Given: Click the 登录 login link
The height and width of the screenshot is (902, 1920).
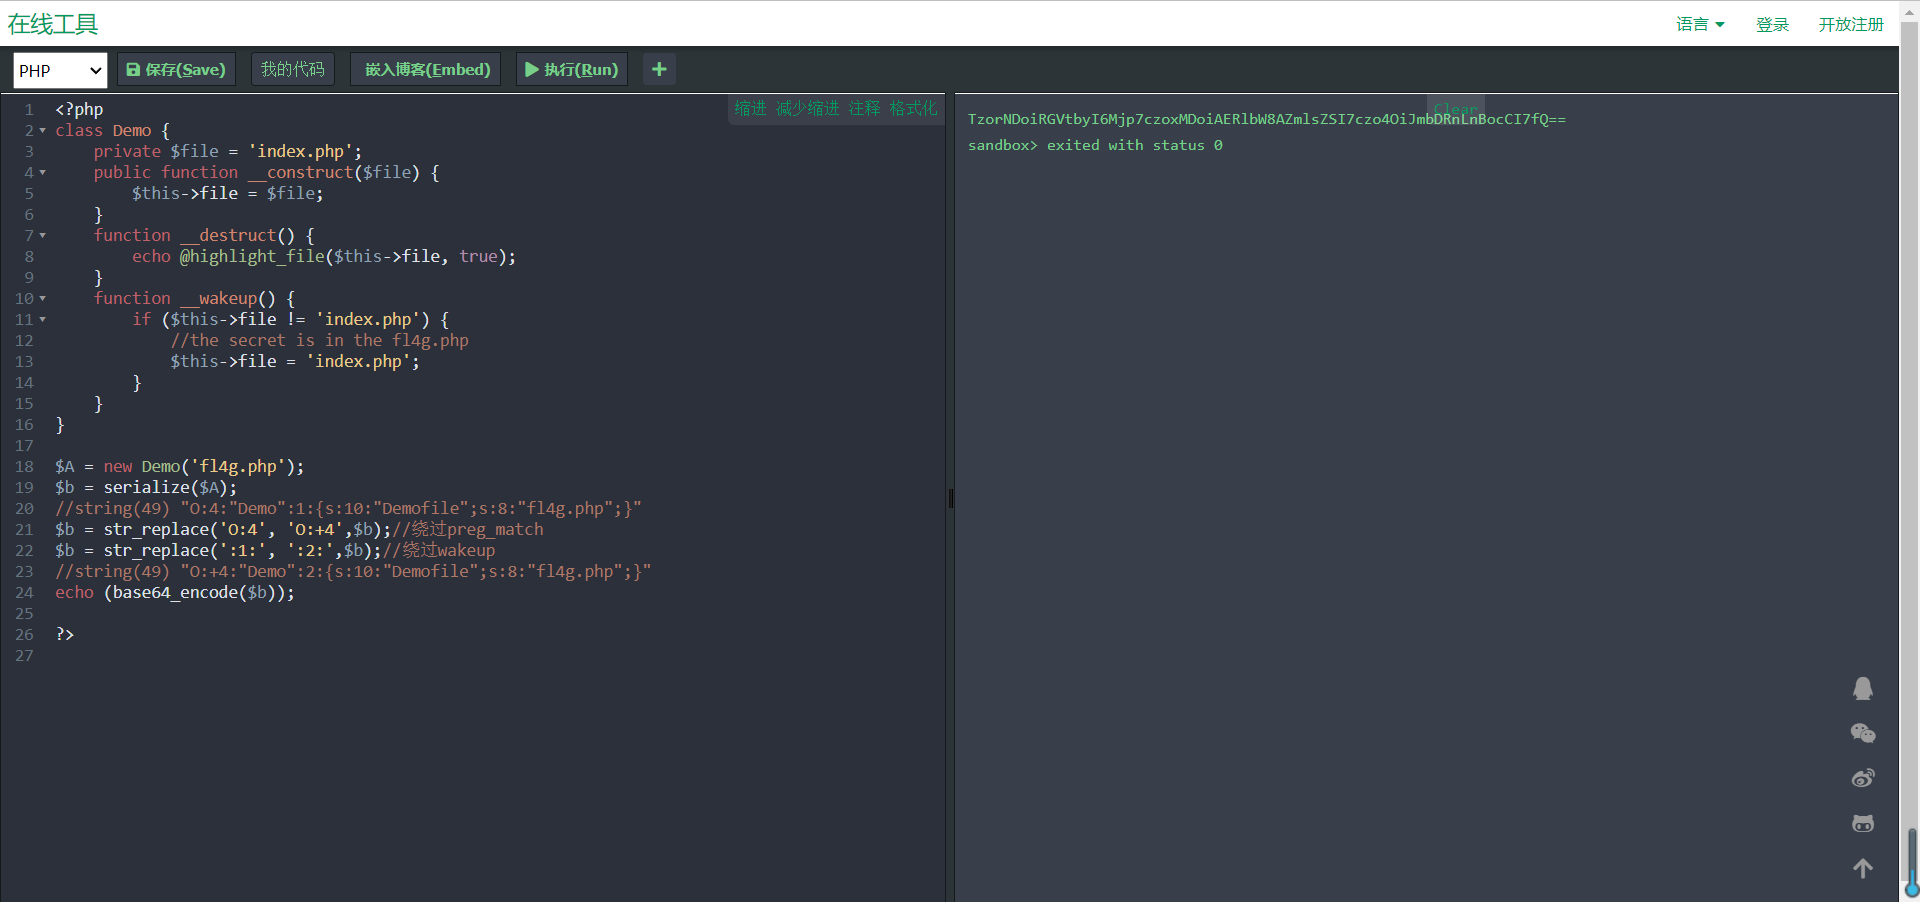Looking at the screenshot, I should 1772,24.
